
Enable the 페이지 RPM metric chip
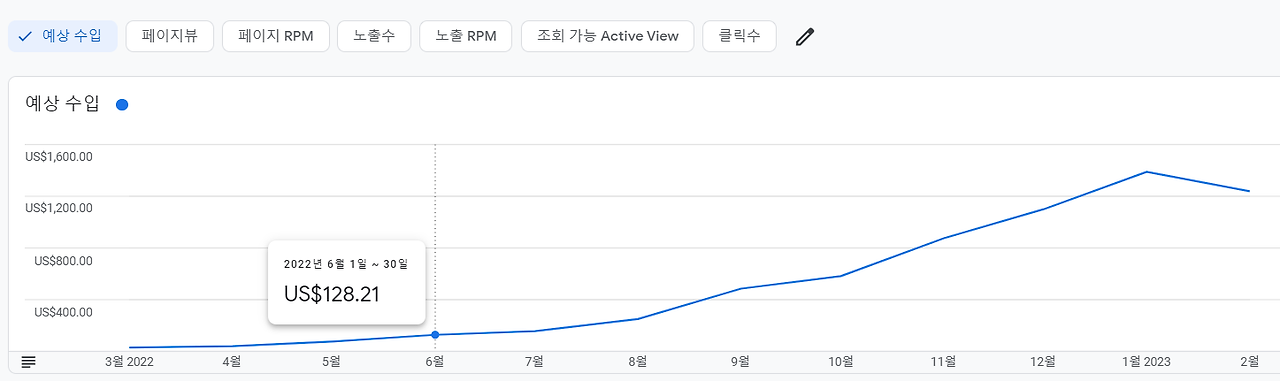click(276, 36)
